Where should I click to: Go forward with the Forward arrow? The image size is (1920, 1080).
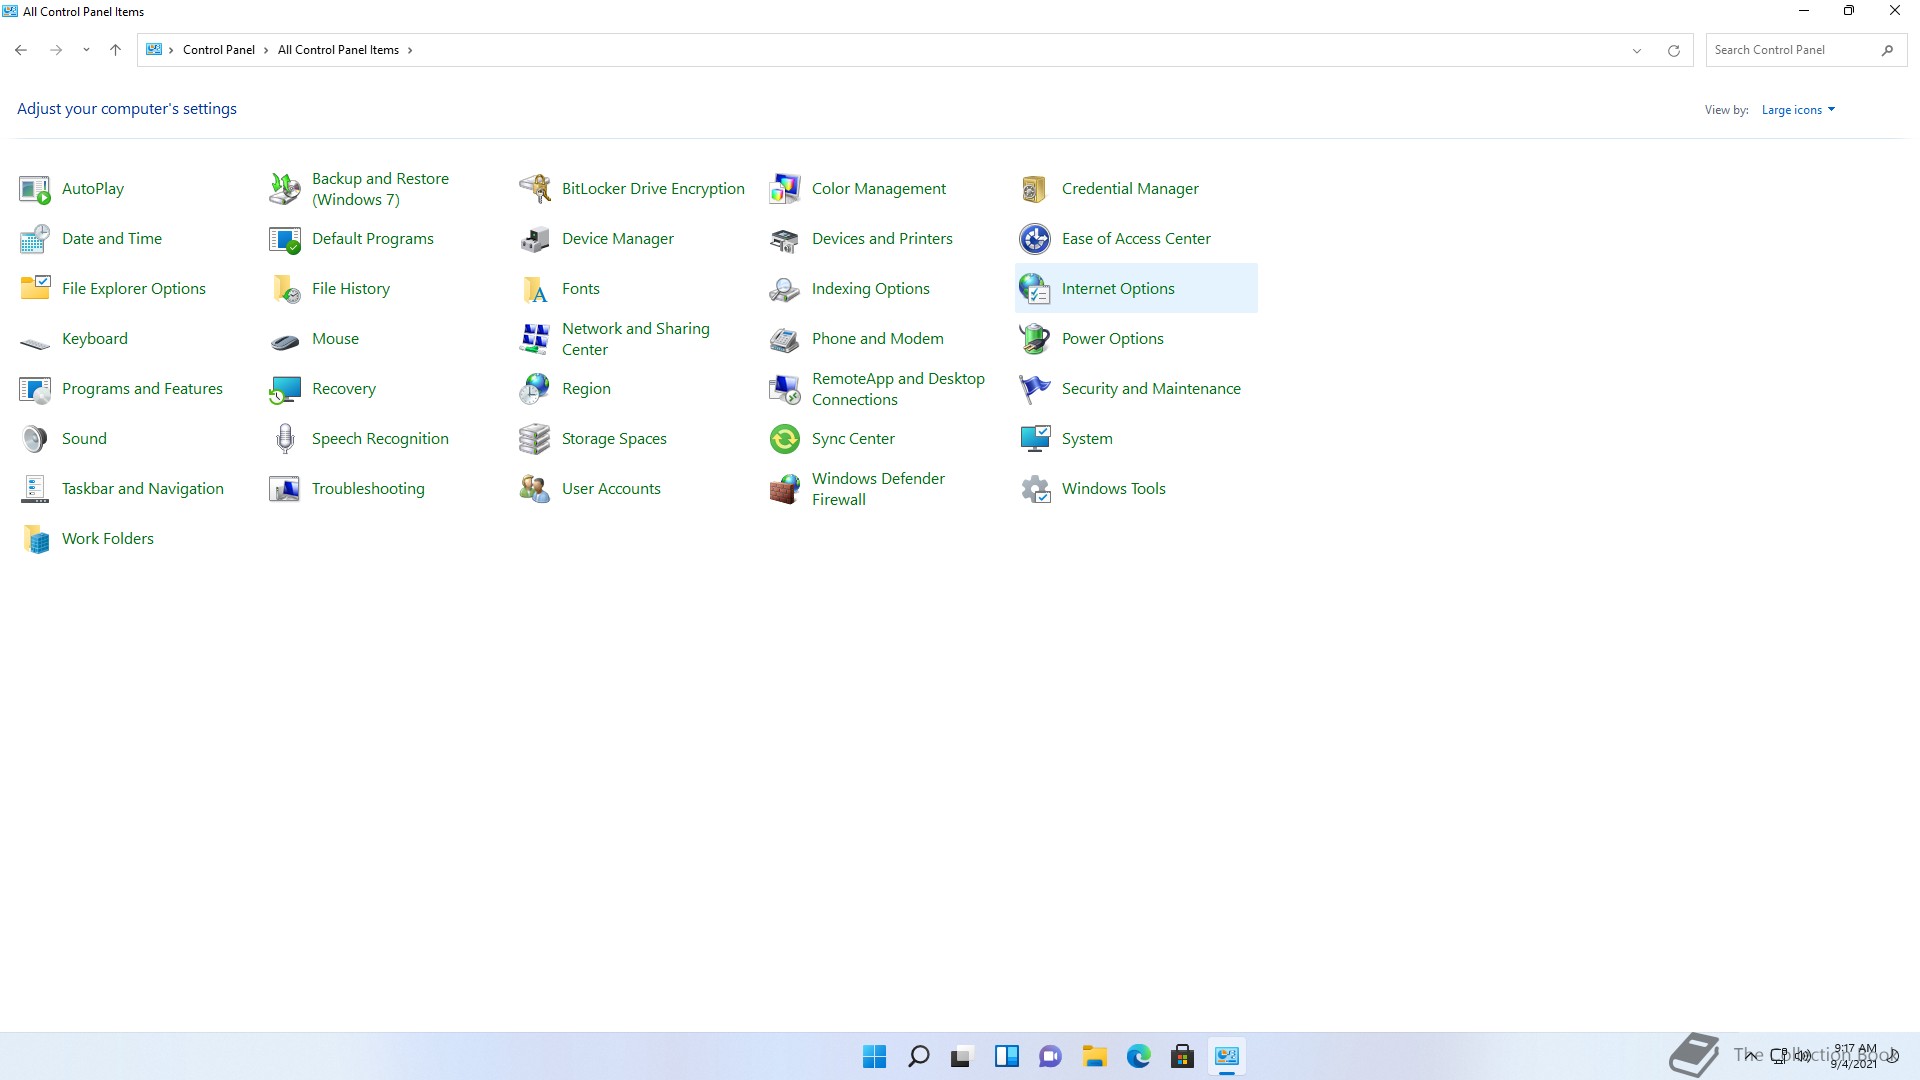[x=56, y=50]
